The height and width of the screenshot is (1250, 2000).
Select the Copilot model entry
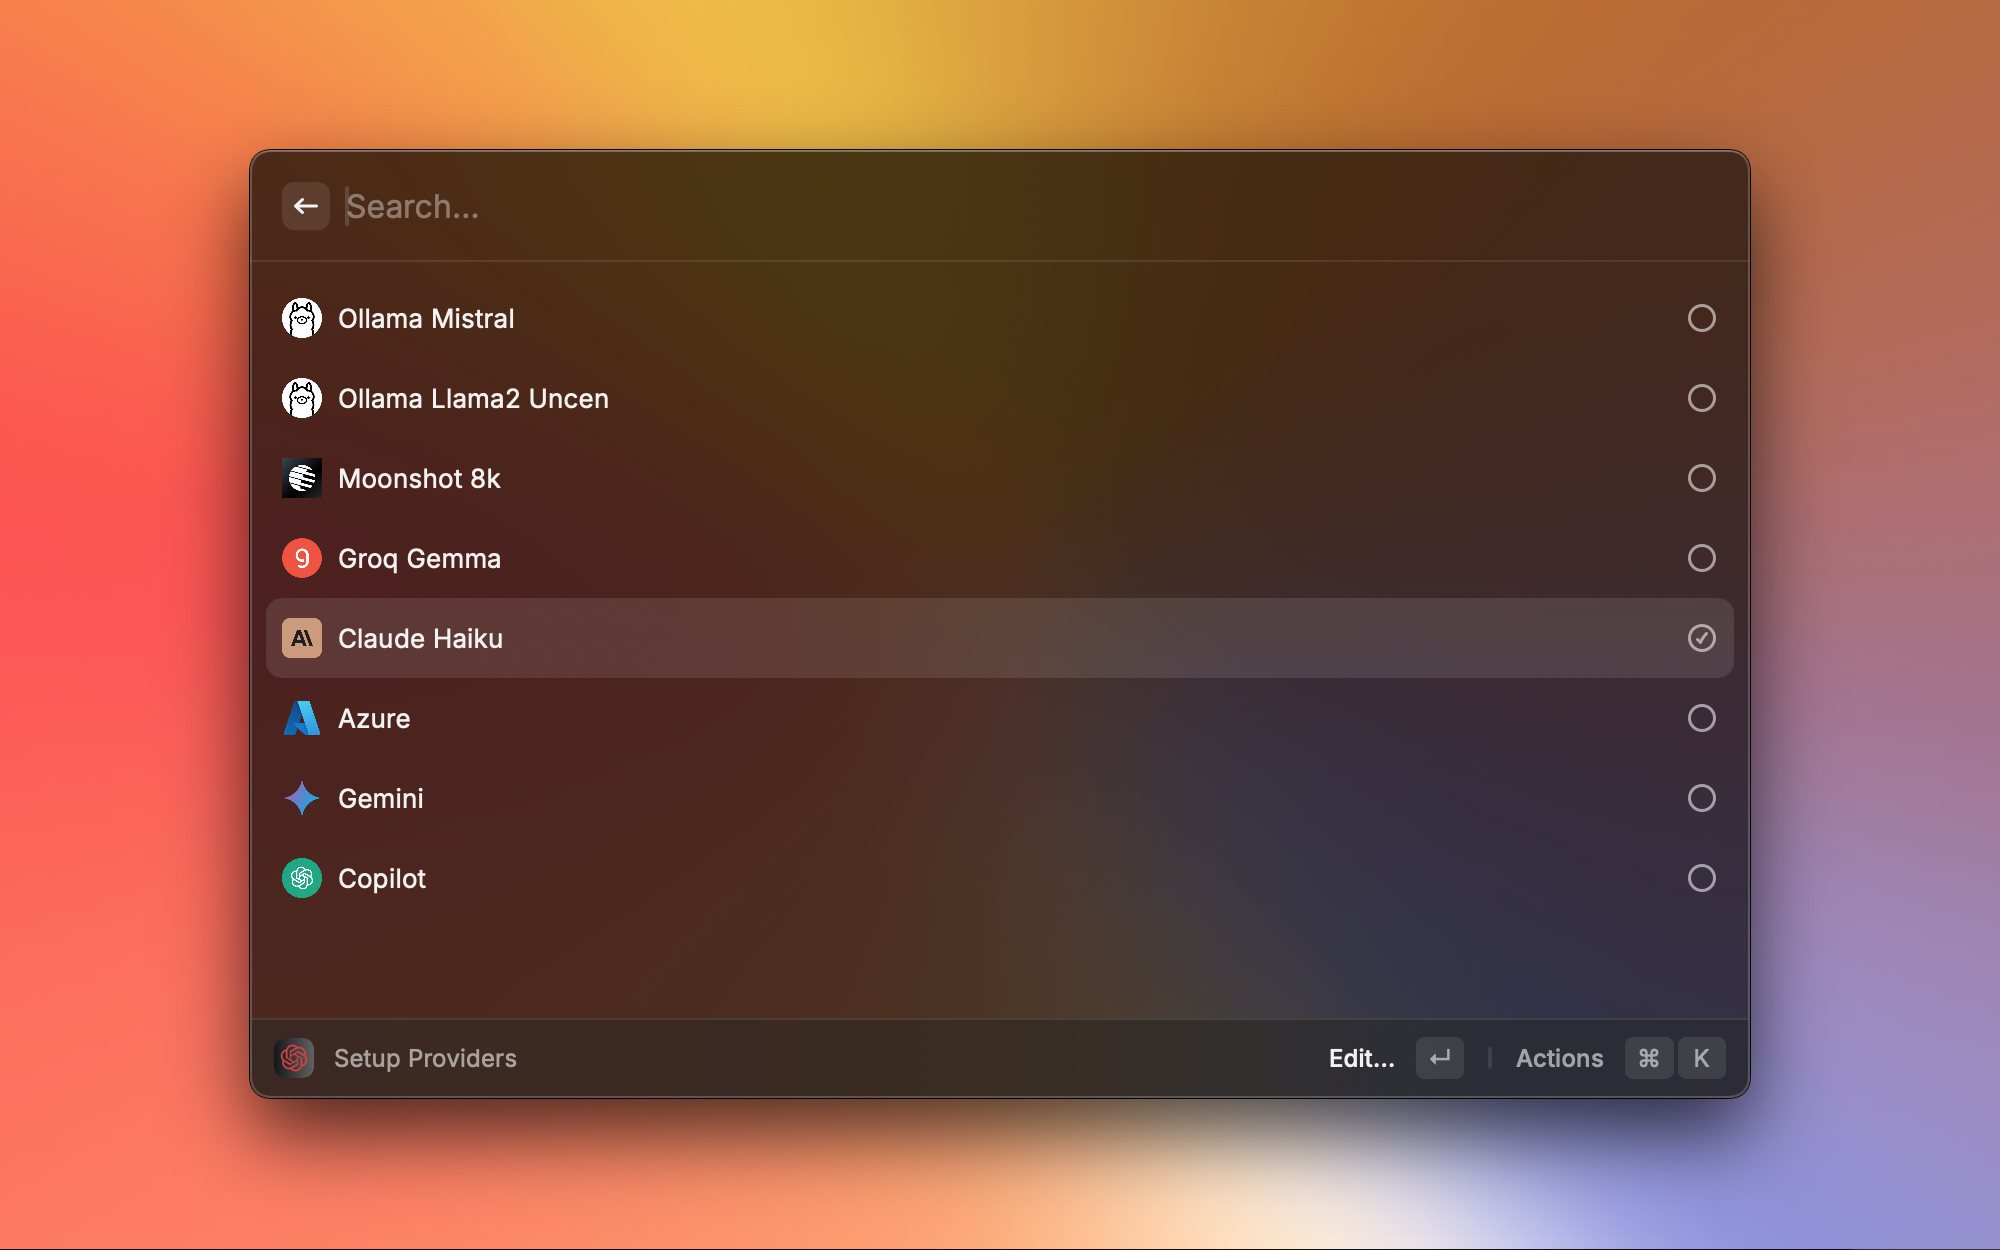point(999,877)
